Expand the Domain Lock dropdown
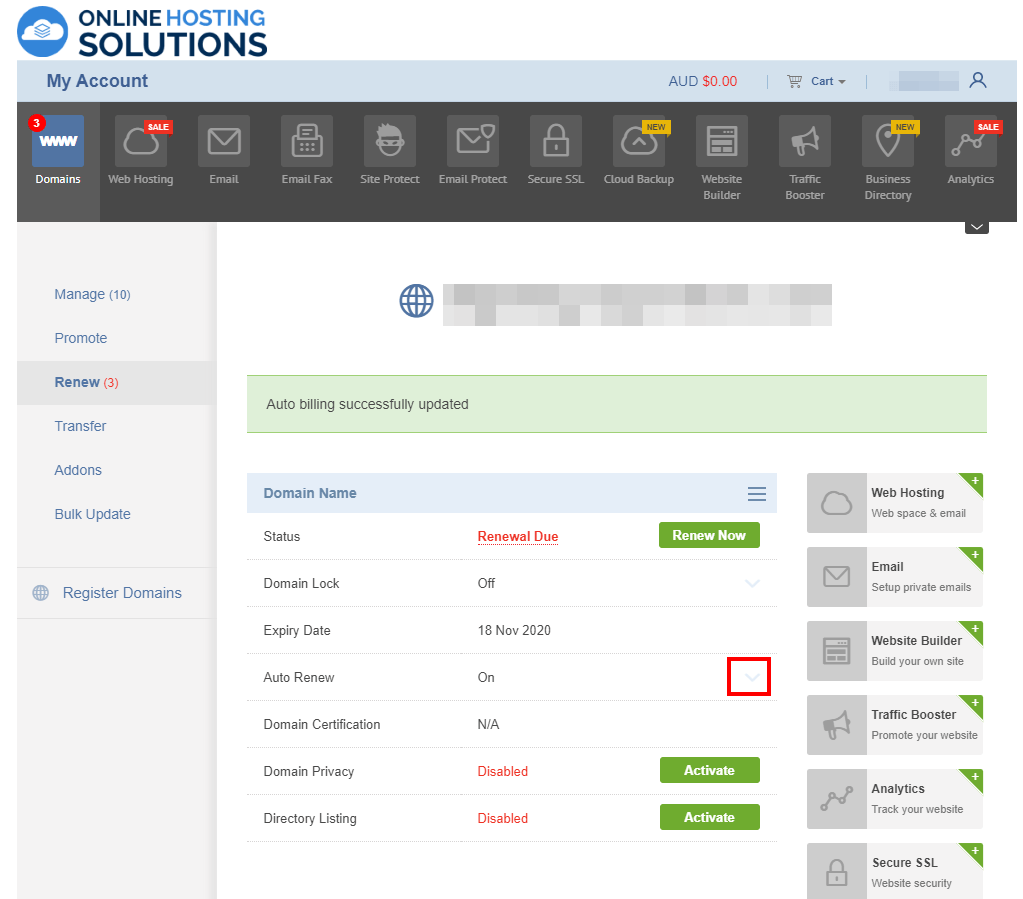The height and width of the screenshot is (899, 1023). point(752,583)
